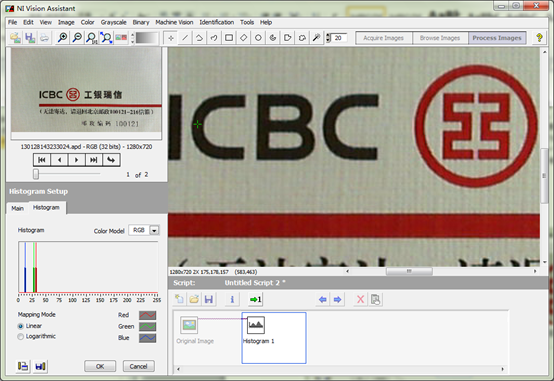The height and width of the screenshot is (381, 554).
Task: Select the Rotated Rectangle ROI tool
Action: tap(243, 38)
